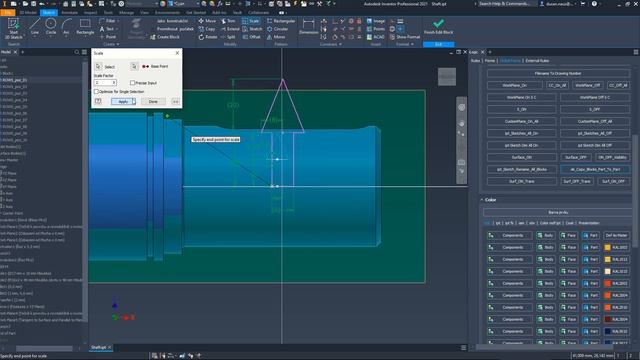Click the ViewCube in the viewport
Screen dimensions: 640x360
click(x=447, y=77)
